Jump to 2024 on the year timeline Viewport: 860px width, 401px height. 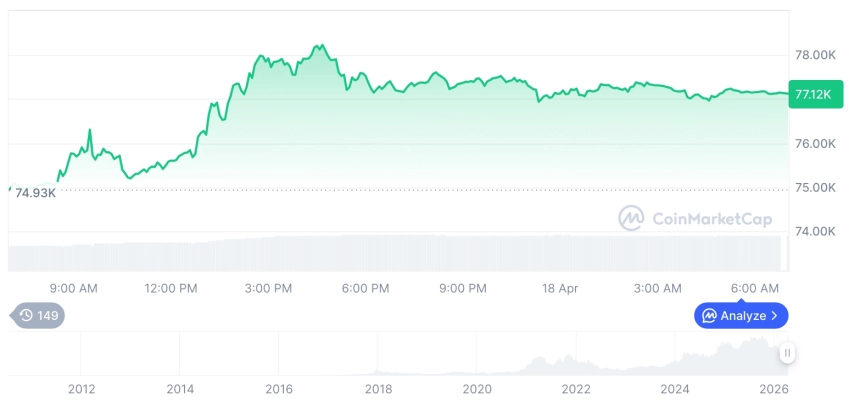[x=675, y=389]
